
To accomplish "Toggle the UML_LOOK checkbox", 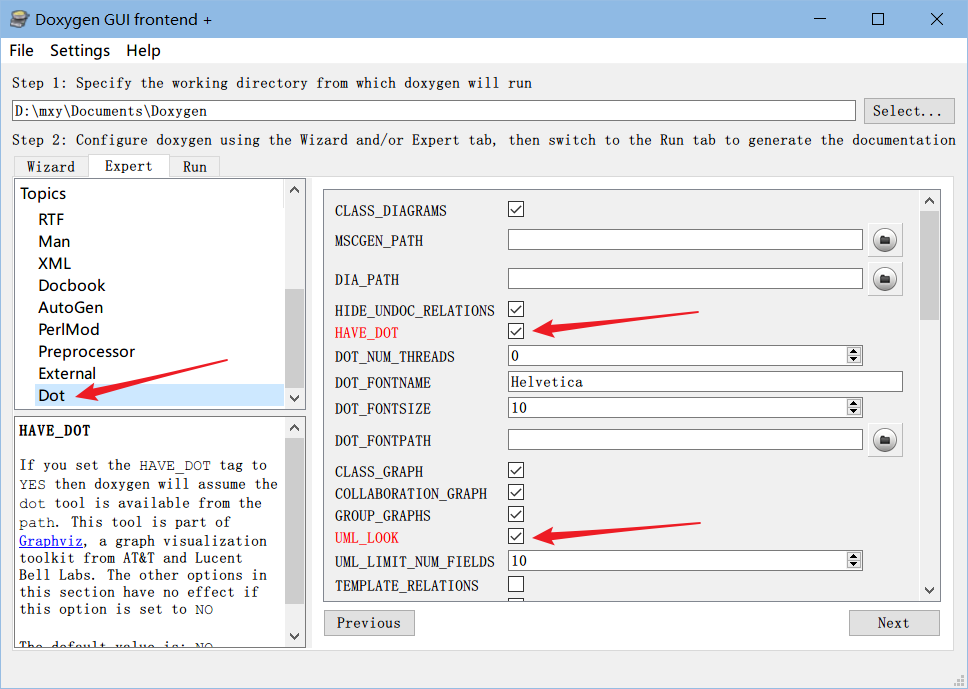I will point(516,537).
